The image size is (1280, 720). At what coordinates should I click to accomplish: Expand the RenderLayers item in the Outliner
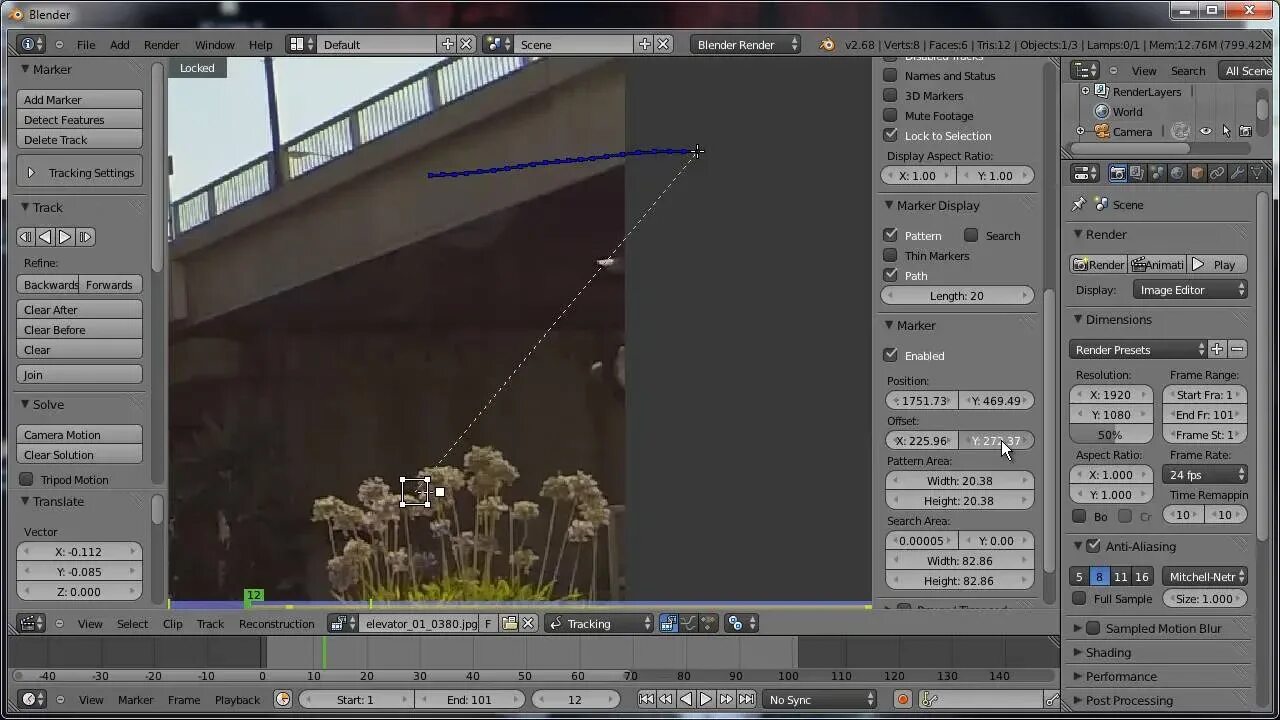[x=1085, y=91]
